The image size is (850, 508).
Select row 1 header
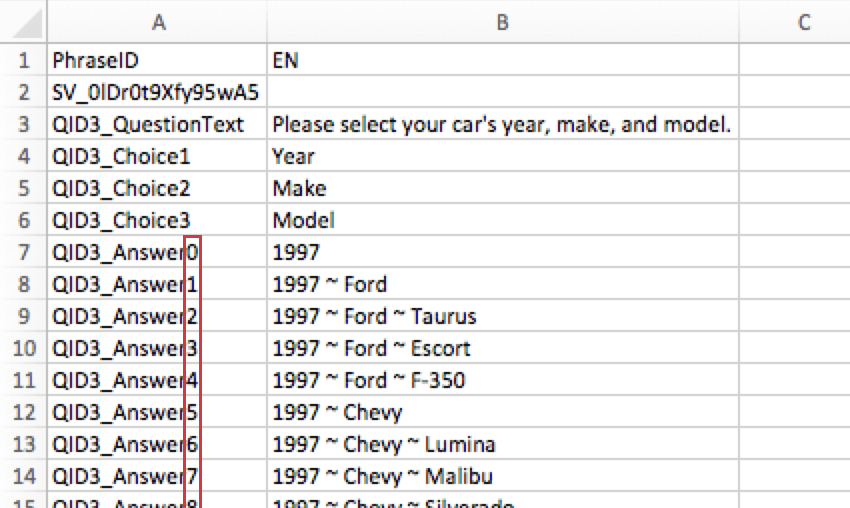[24, 61]
